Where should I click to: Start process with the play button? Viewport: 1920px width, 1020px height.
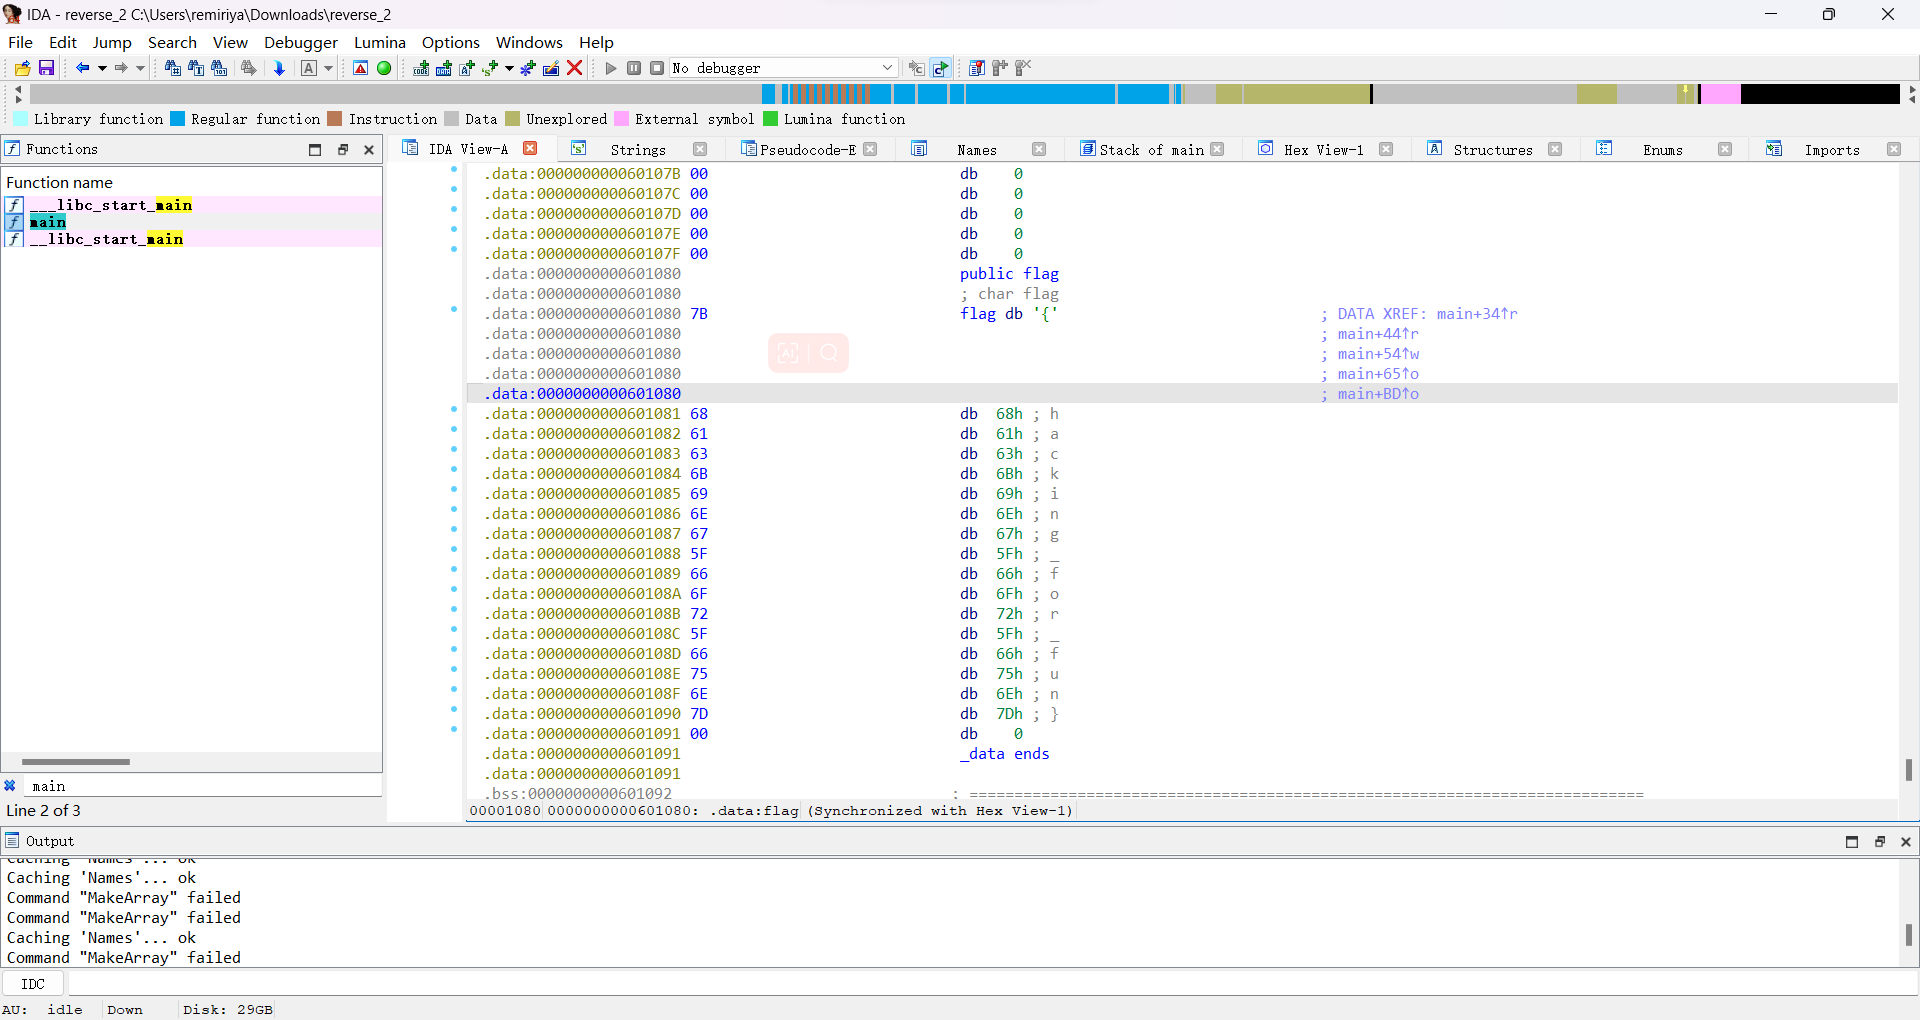[x=611, y=68]
